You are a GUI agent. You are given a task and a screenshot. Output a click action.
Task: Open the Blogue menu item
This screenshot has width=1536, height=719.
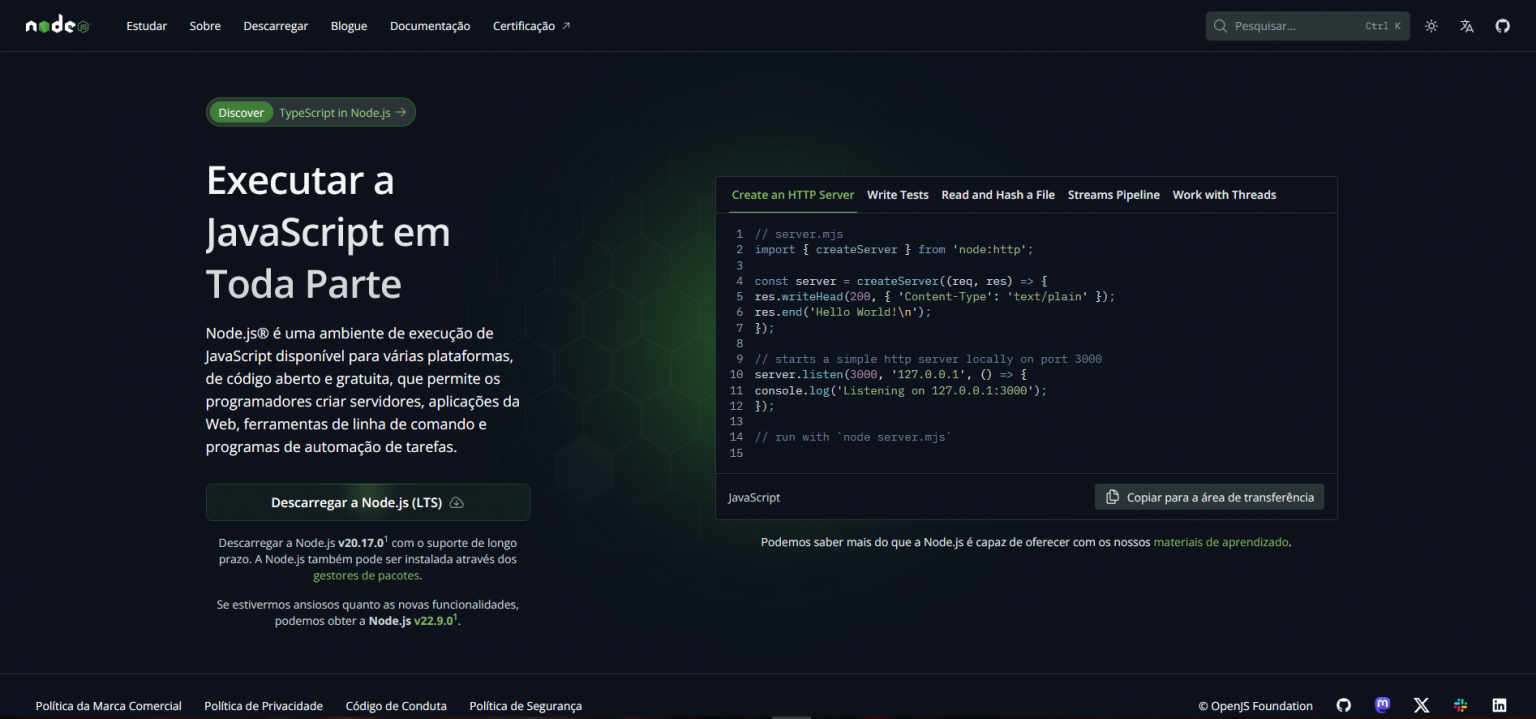coord(348,25)
